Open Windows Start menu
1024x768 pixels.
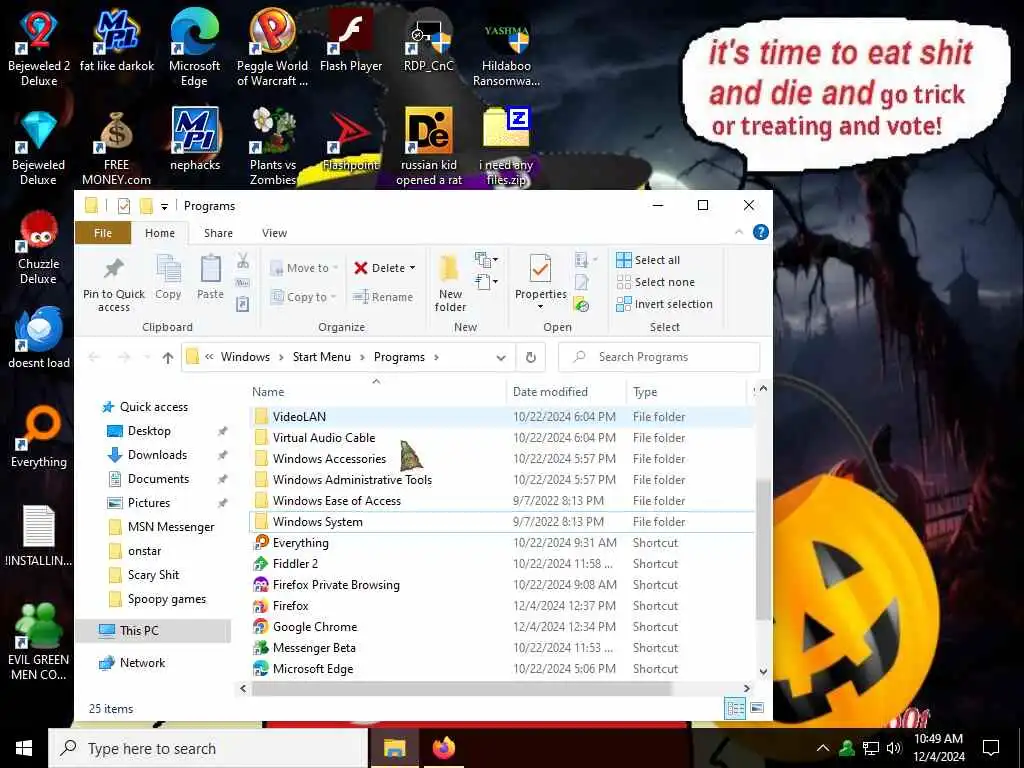tap(24, 748)
